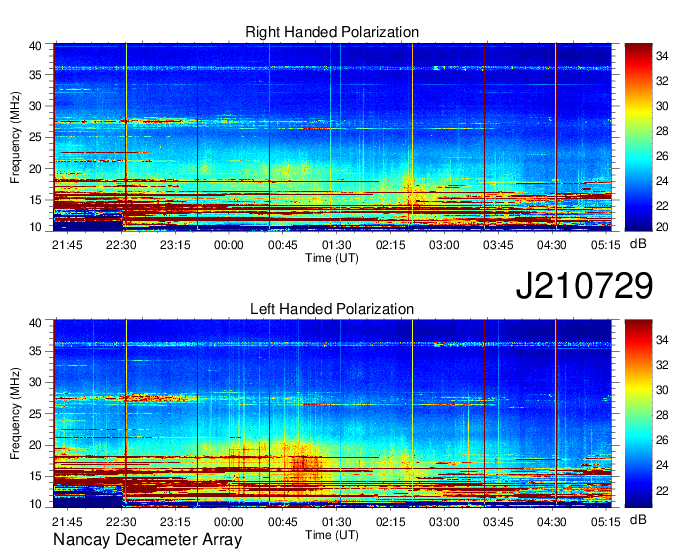Image resolution: width=680 pixels, height=552 pixels.
Task: Click "Time (UT)" label under the Right Handed plot
Action: click(x=332, y=258)
